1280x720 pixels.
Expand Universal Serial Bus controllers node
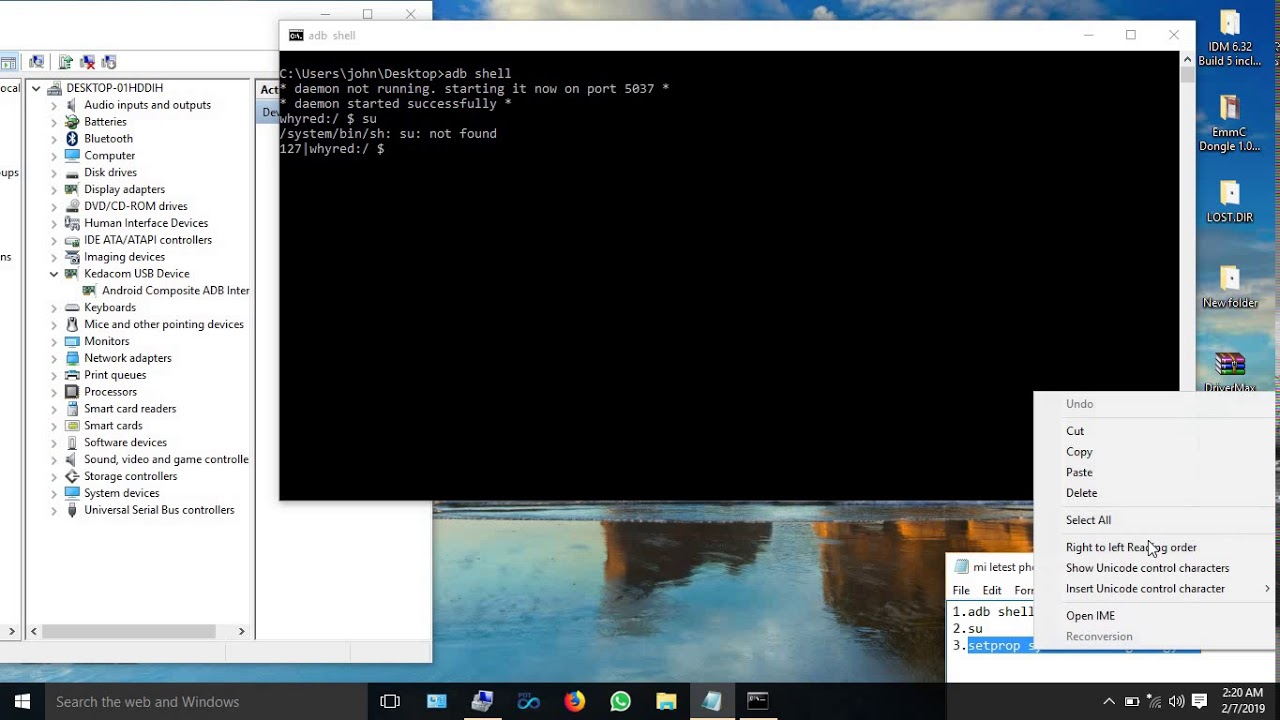tap(54, 510)
